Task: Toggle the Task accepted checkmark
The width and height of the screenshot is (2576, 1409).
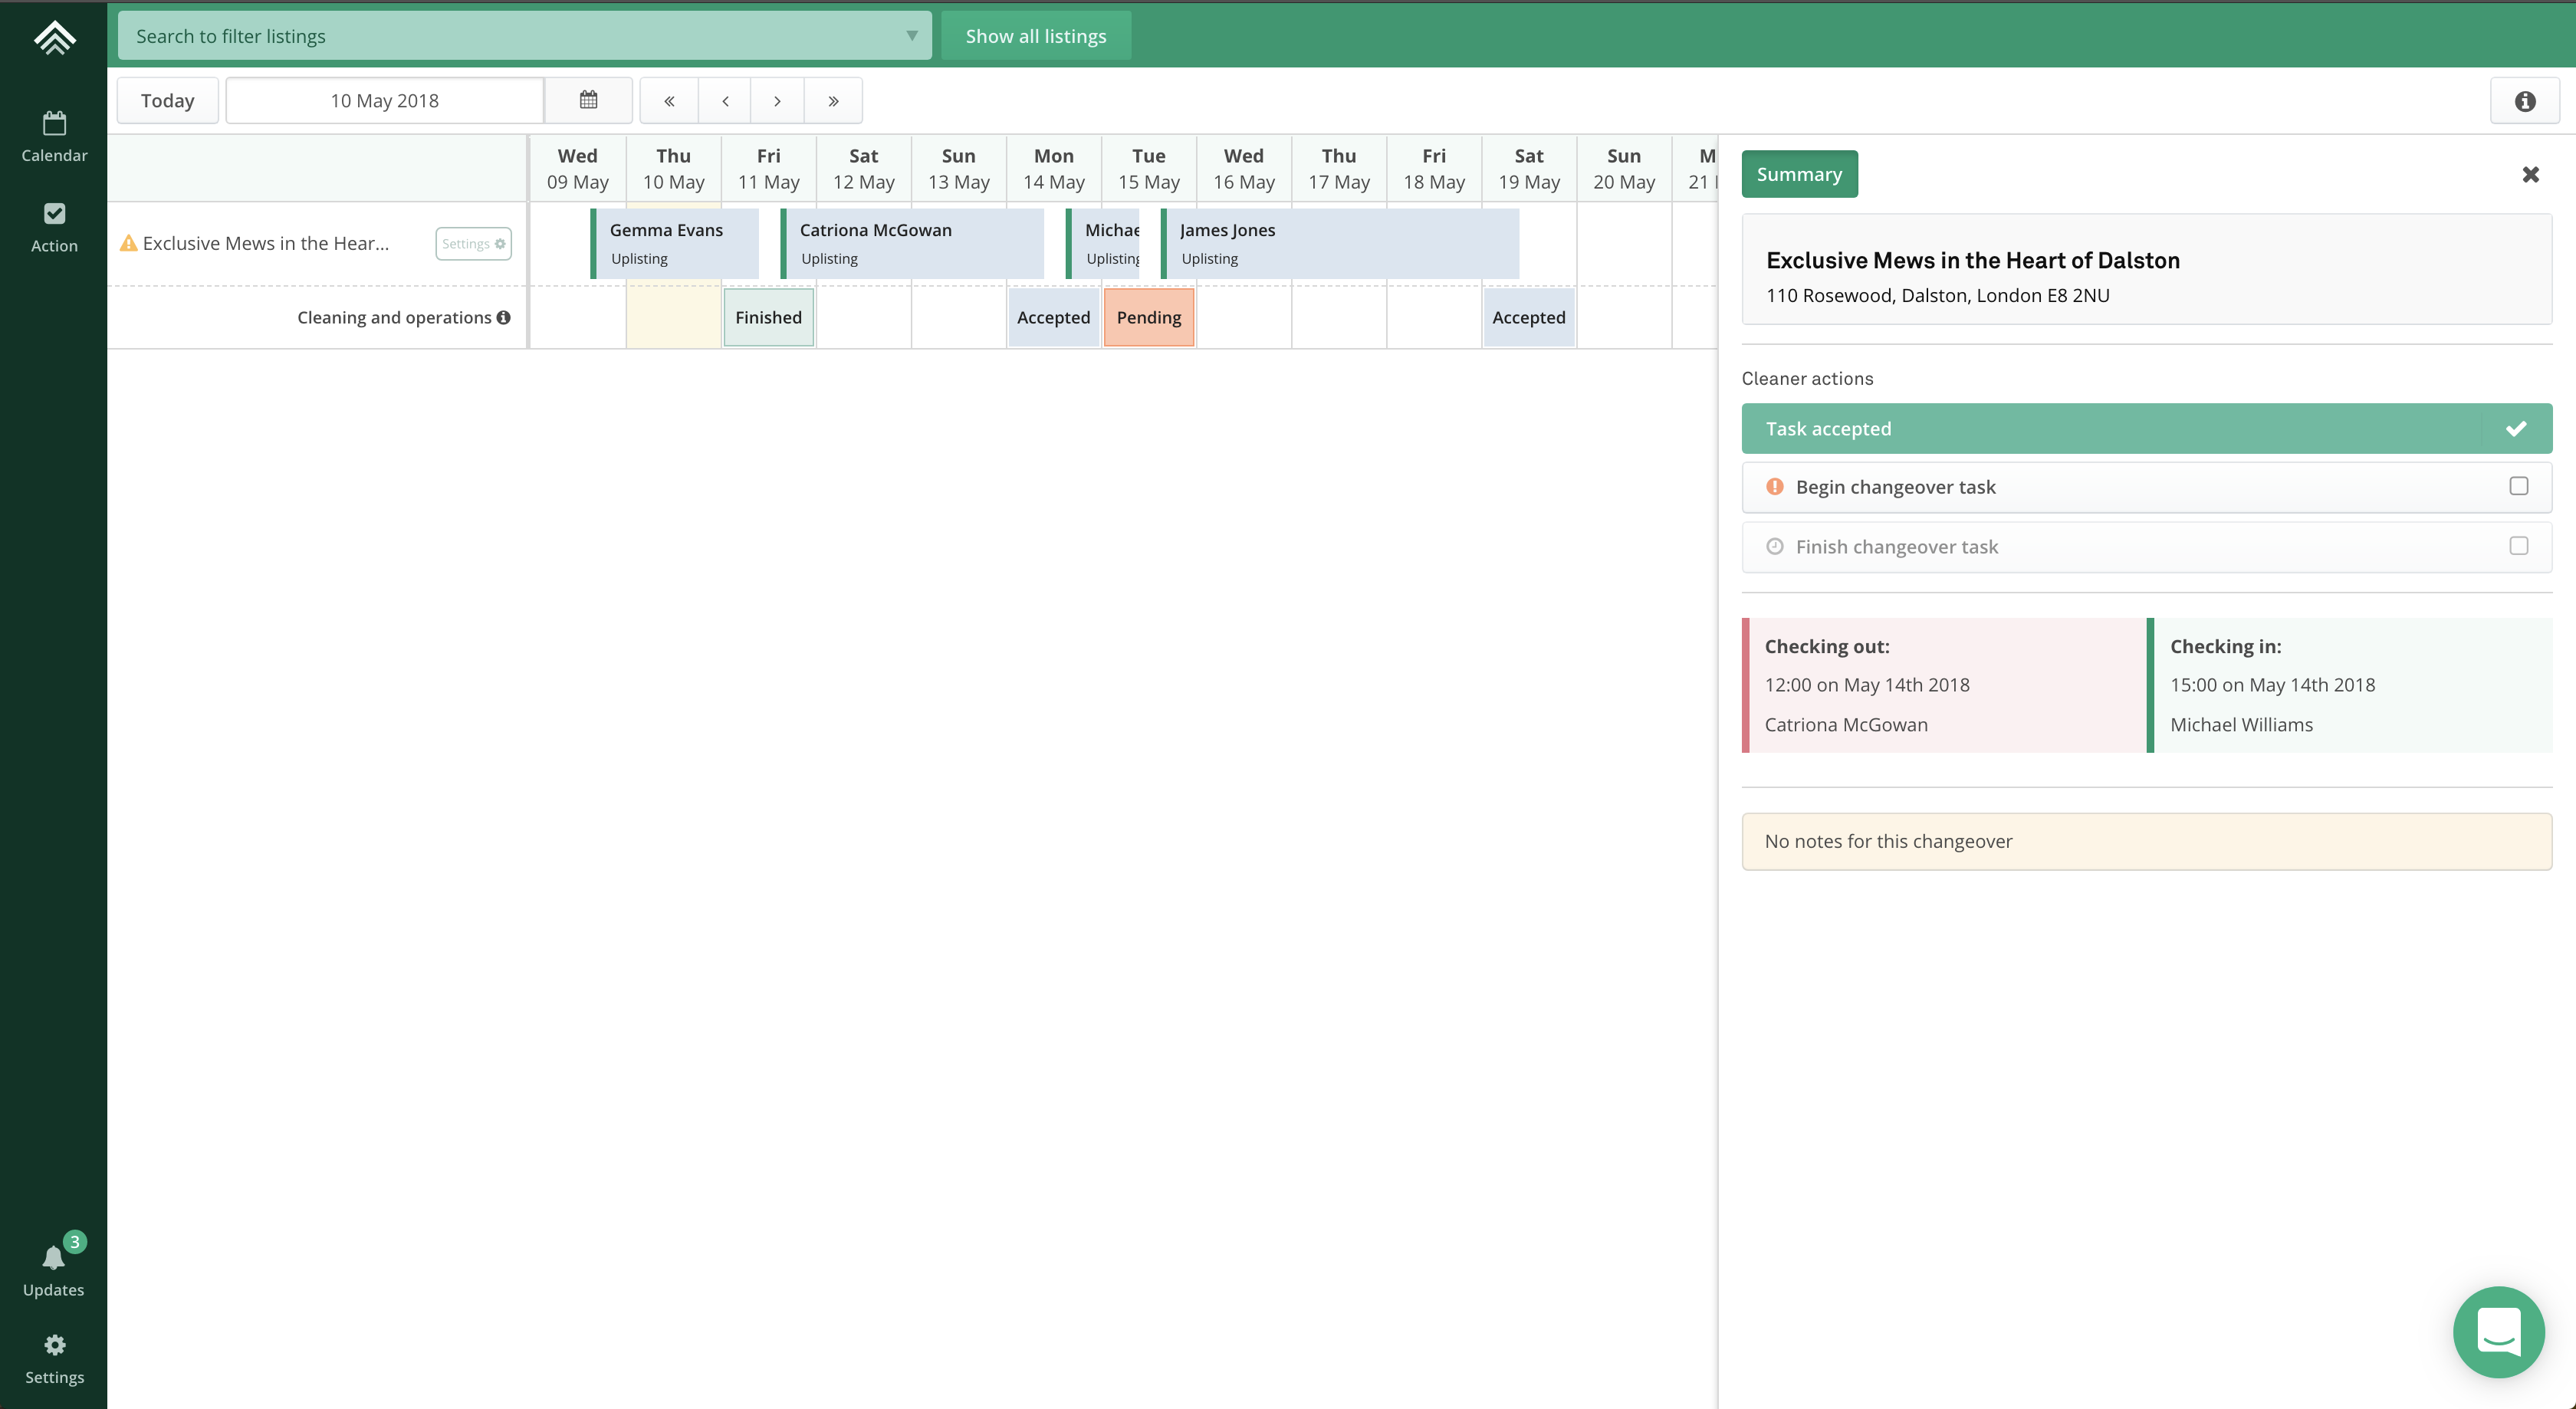Action: pyautogui.click(x=2516, y=428)
